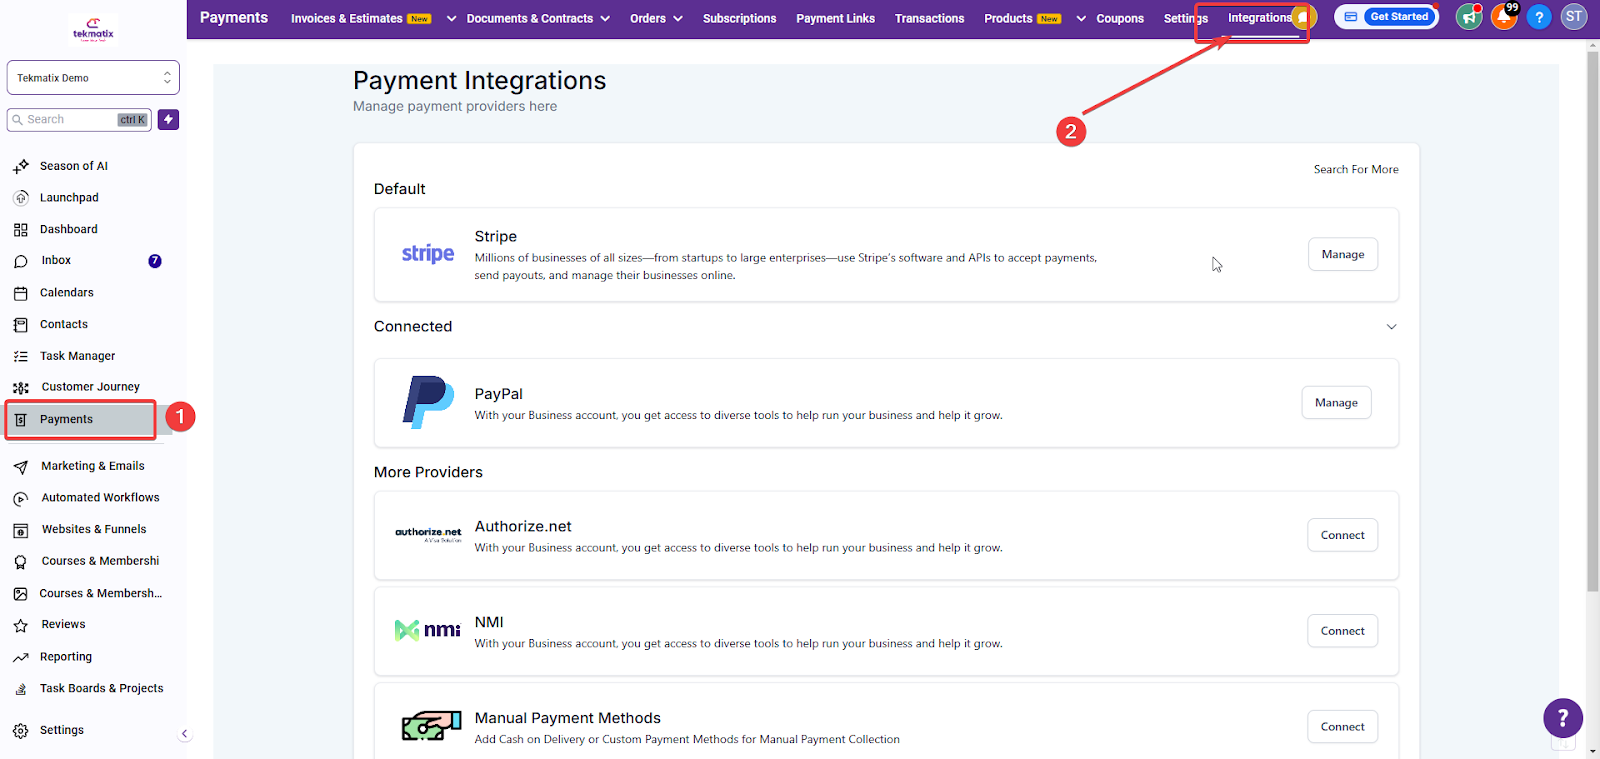
Task: Click the NMI logo
Action: (x=428, y=630)
